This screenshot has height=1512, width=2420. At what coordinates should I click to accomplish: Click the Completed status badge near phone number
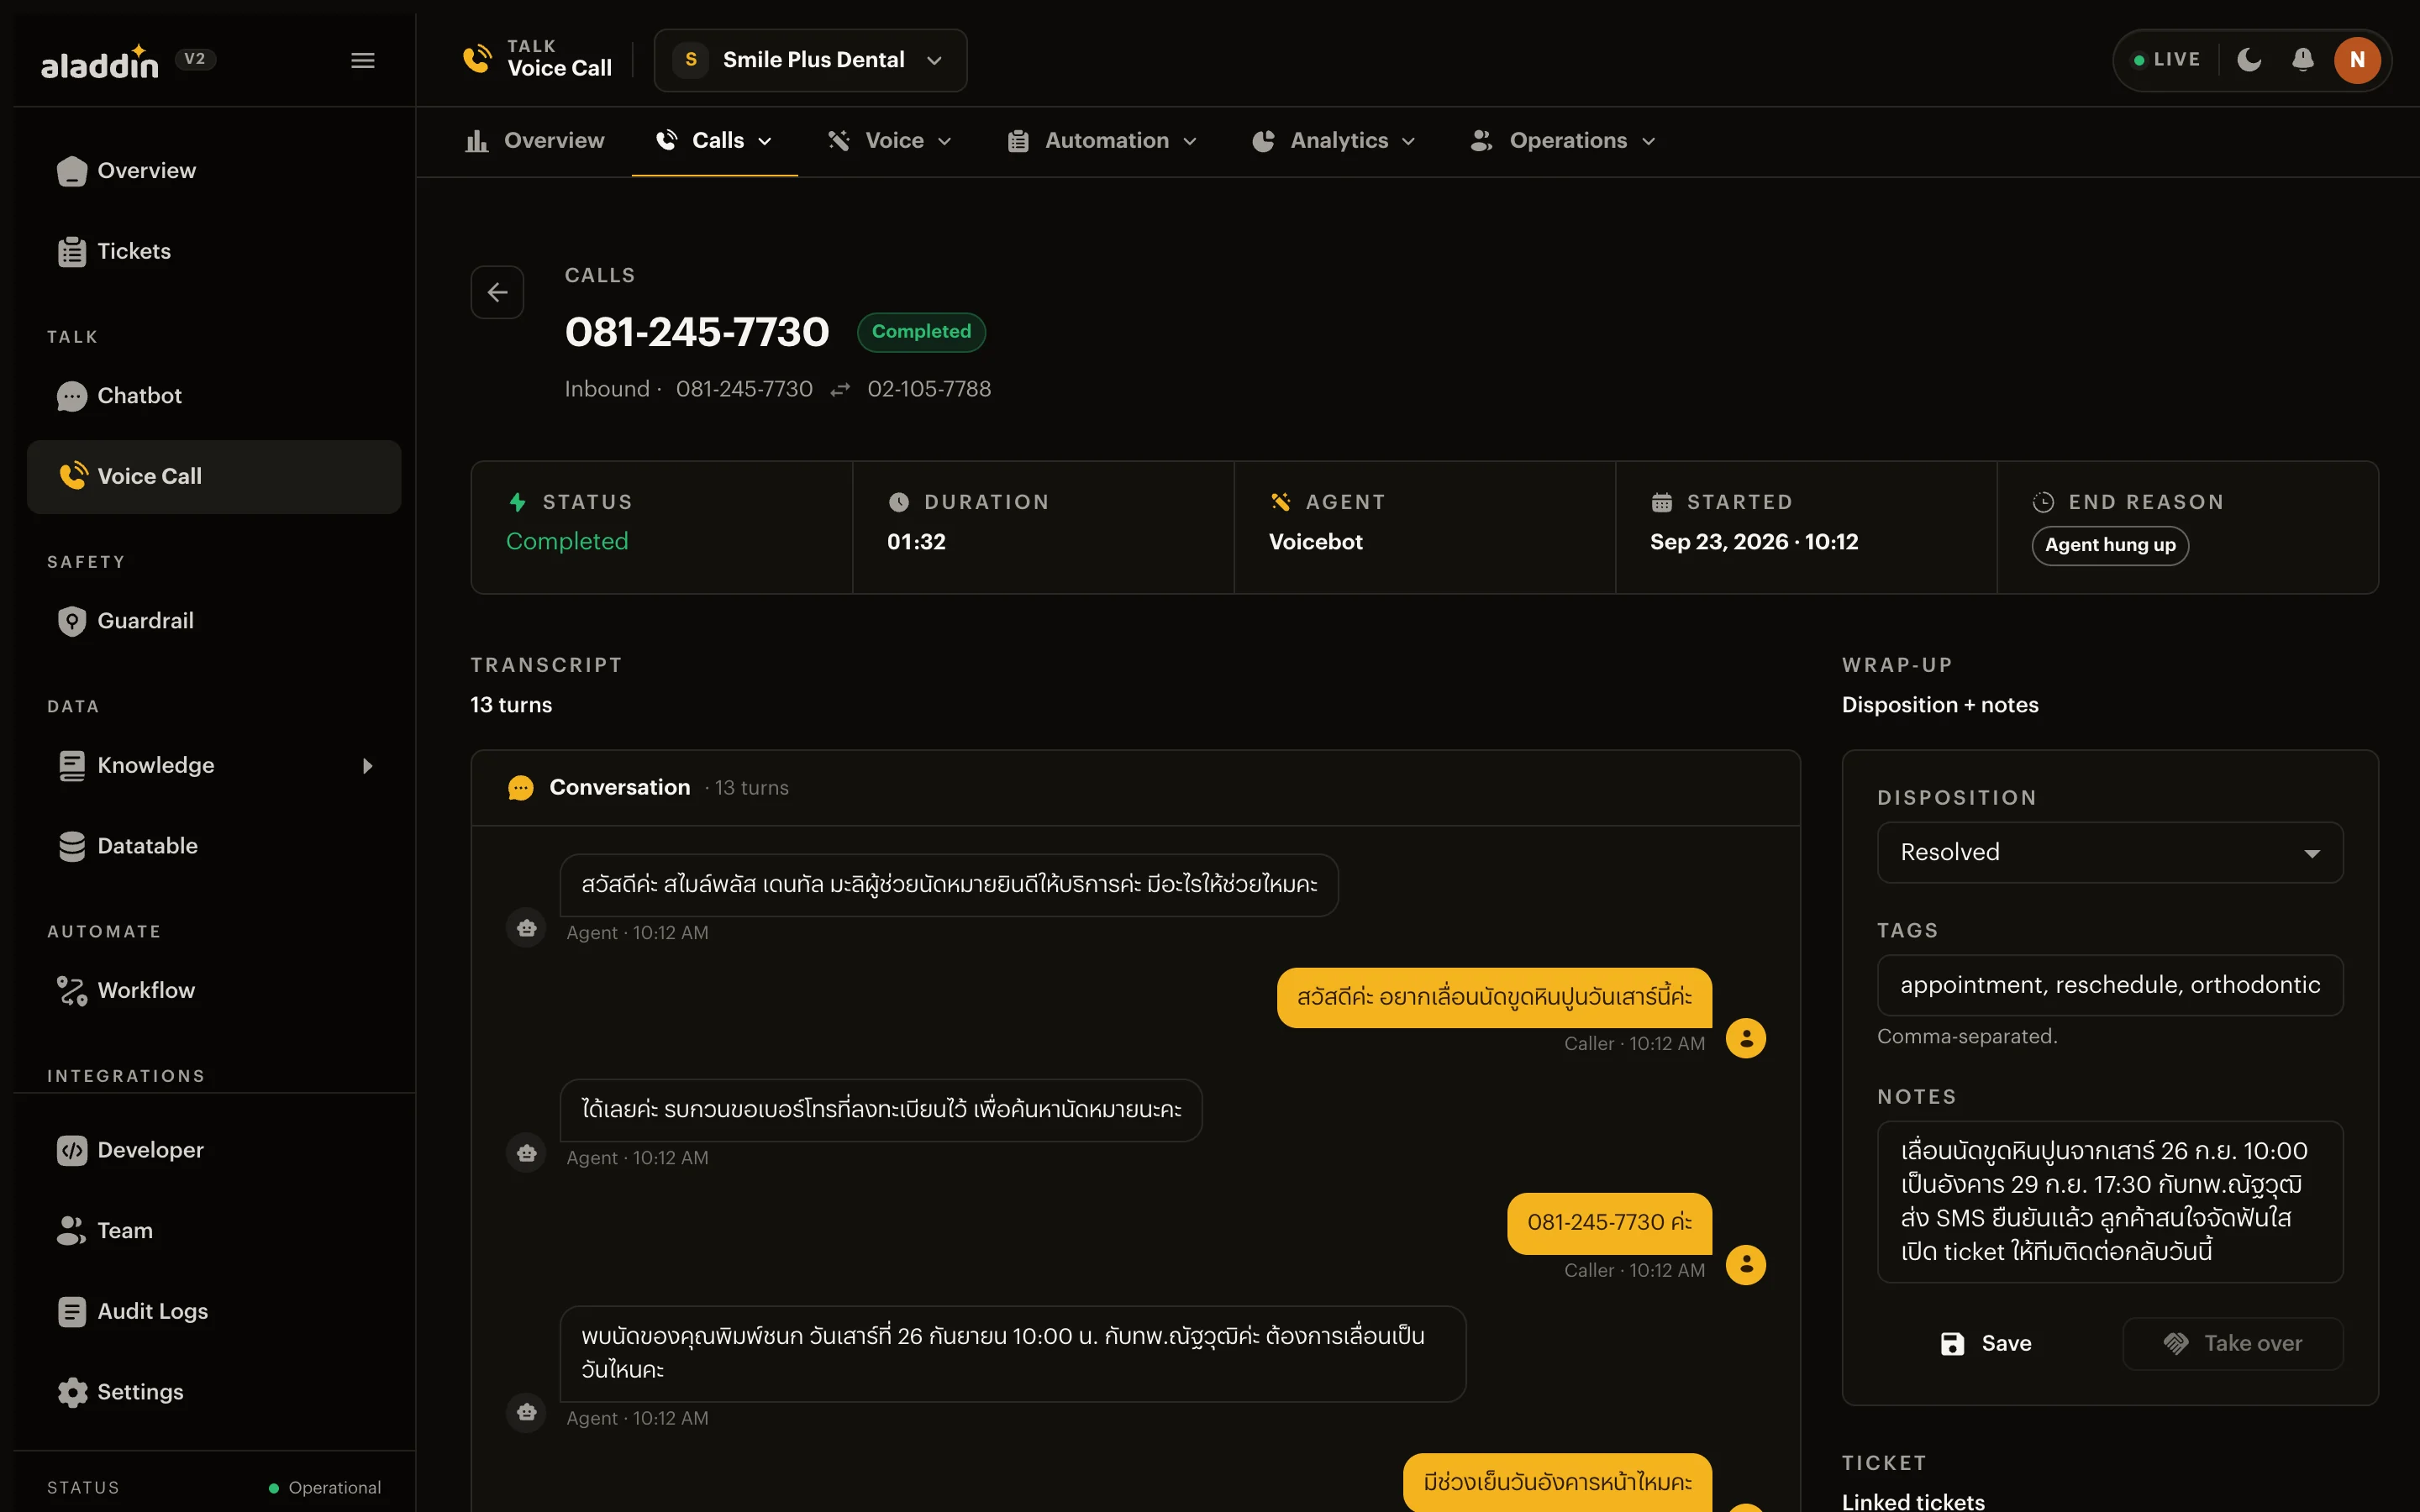(x=921, y=332)
